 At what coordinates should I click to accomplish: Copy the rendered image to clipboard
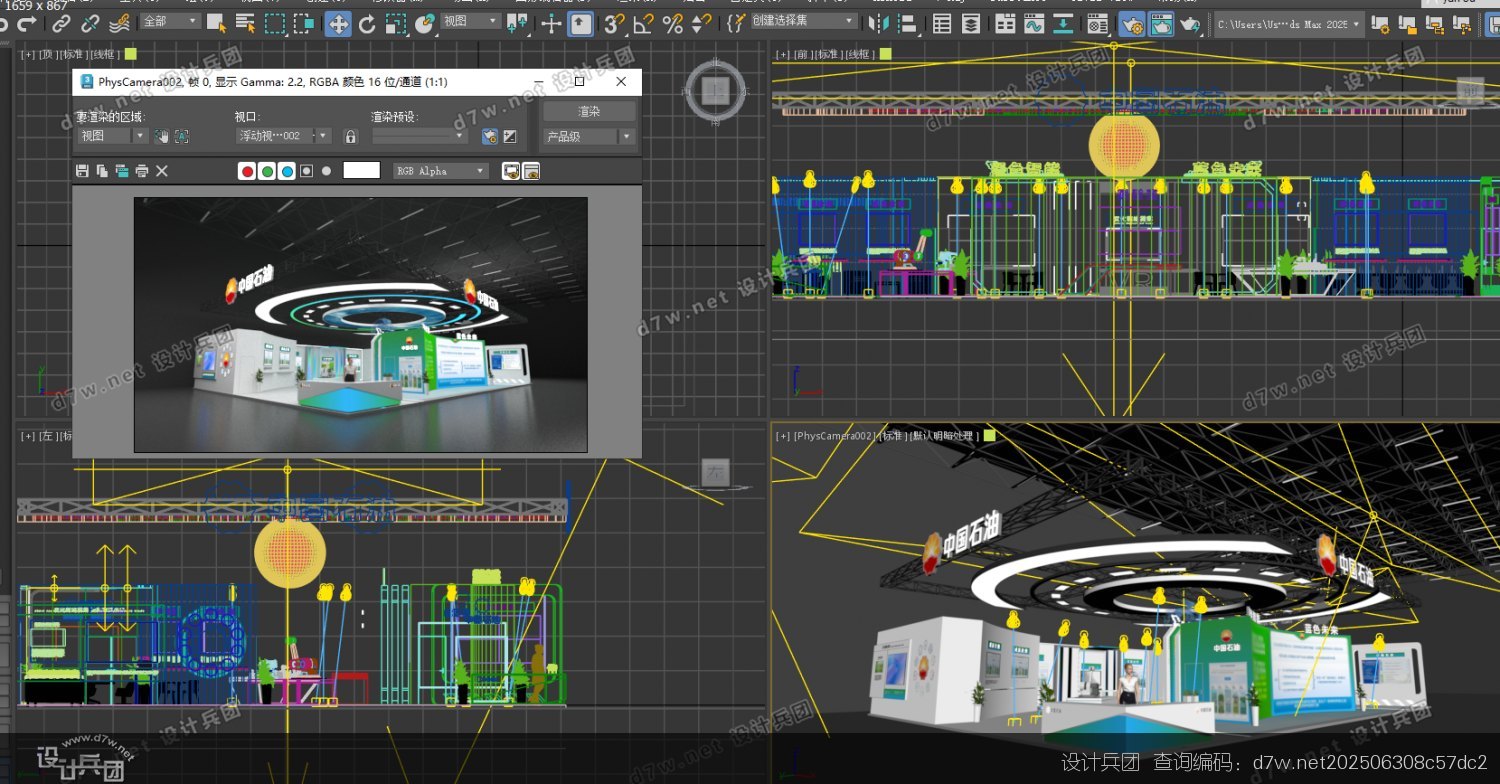[x=102, y=171]
